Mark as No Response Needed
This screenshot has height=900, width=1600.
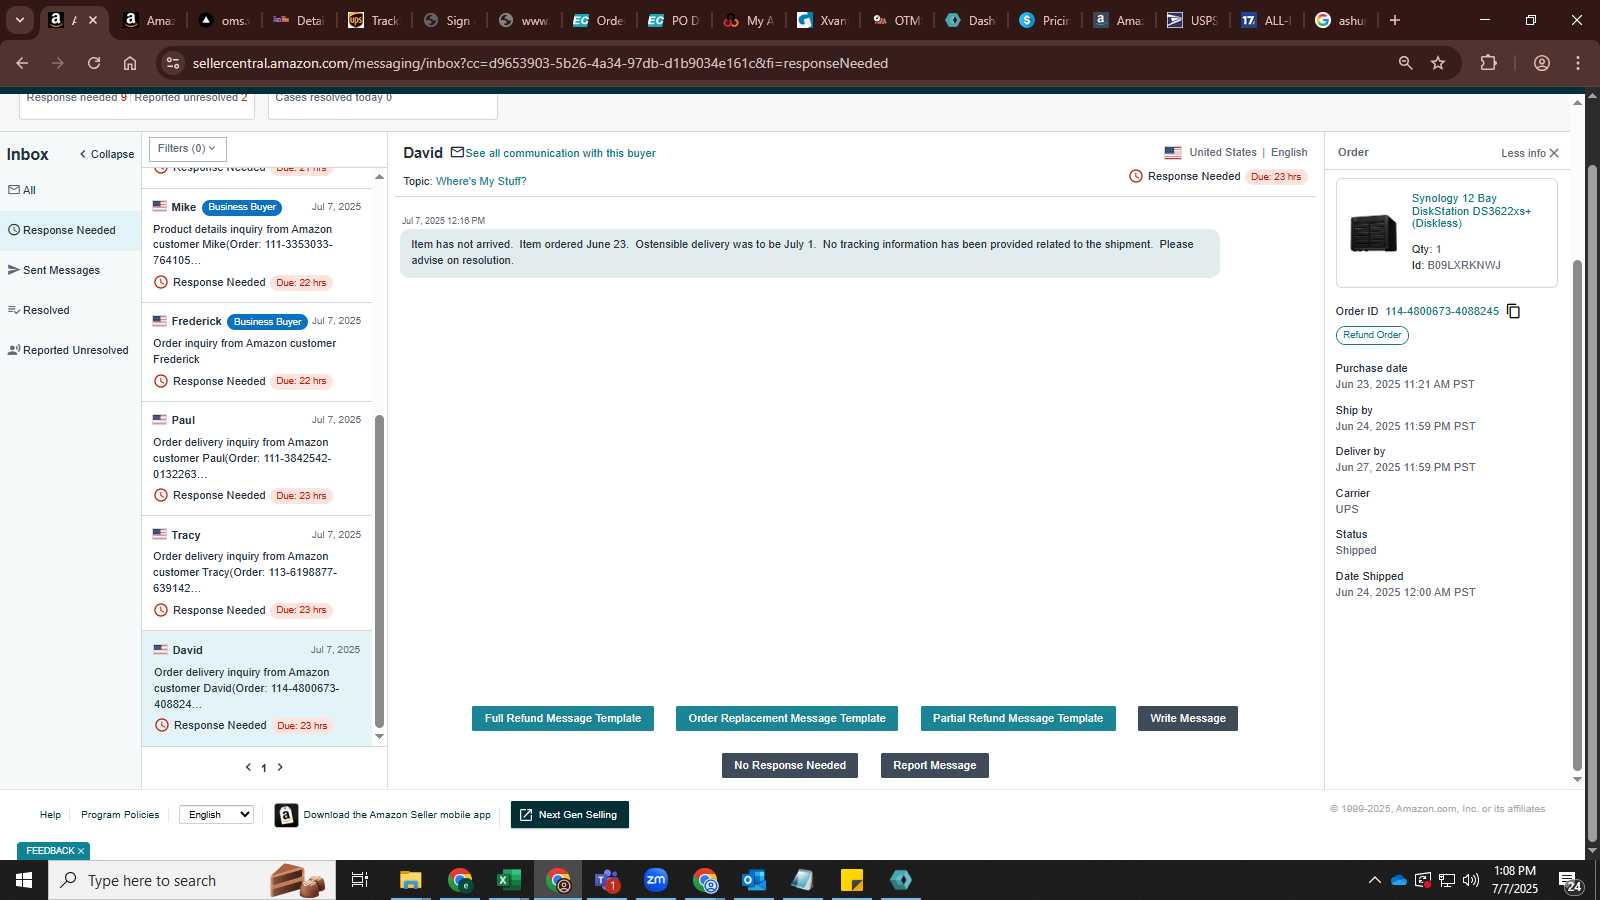tap(790, 765)
